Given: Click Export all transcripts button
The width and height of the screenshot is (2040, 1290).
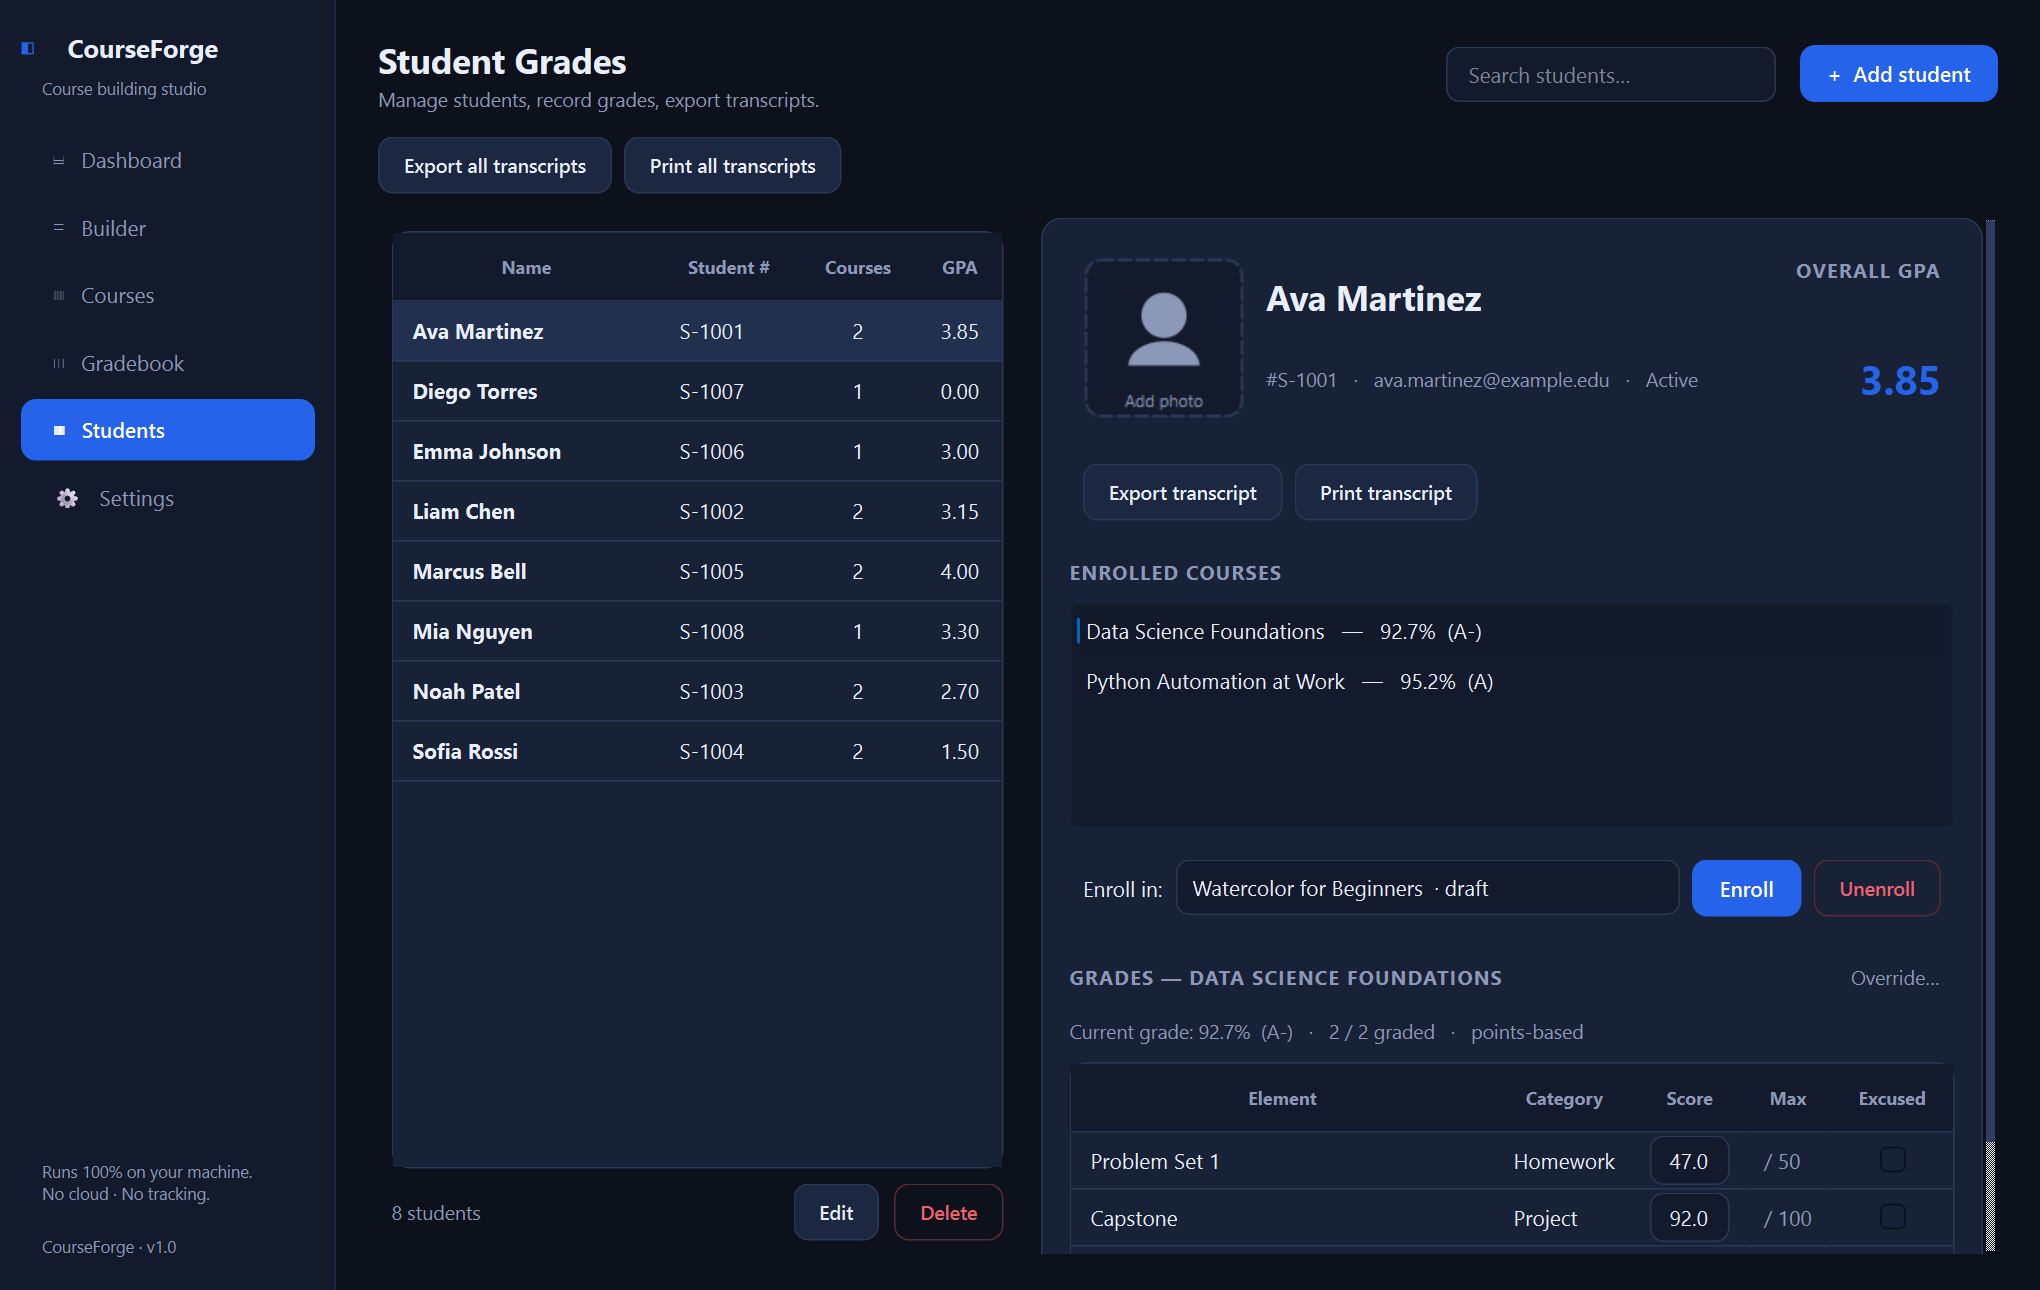Looking at the screenshot, I should pyautogui.click(x=495, y=166).
